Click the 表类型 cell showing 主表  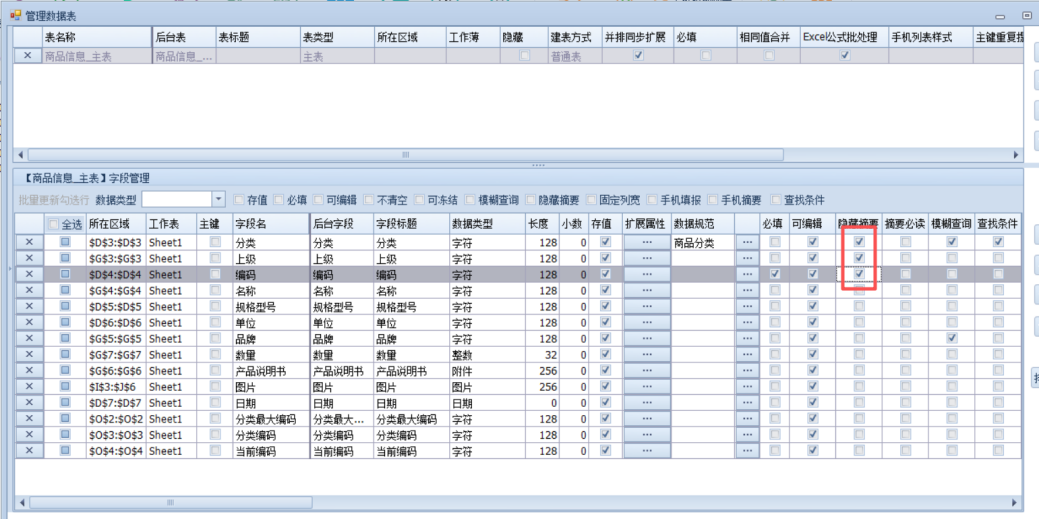point(335,57)
